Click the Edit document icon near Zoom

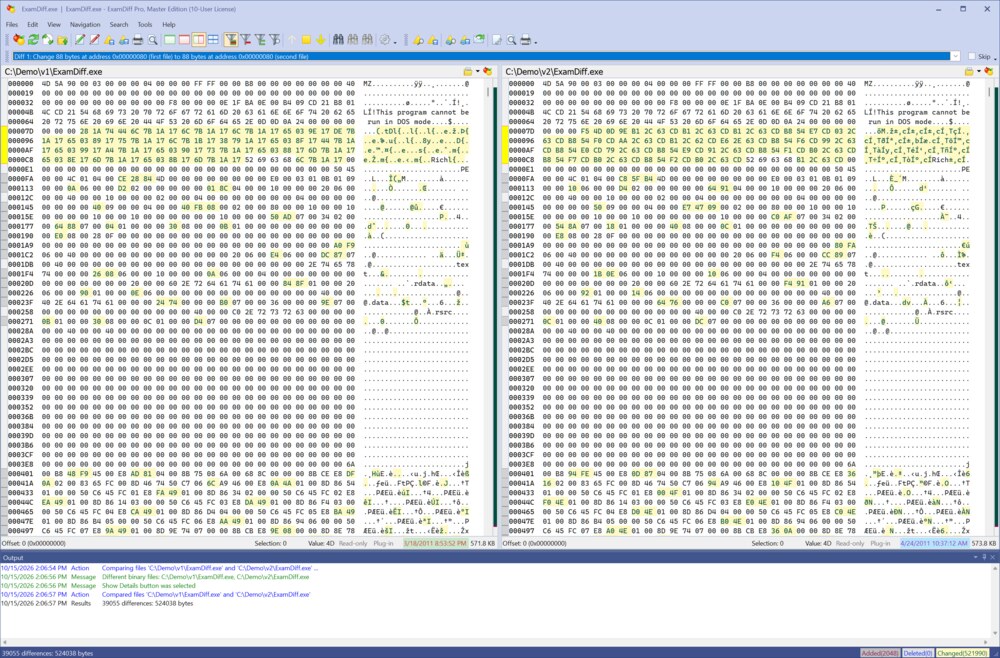[x=496, y=40]
